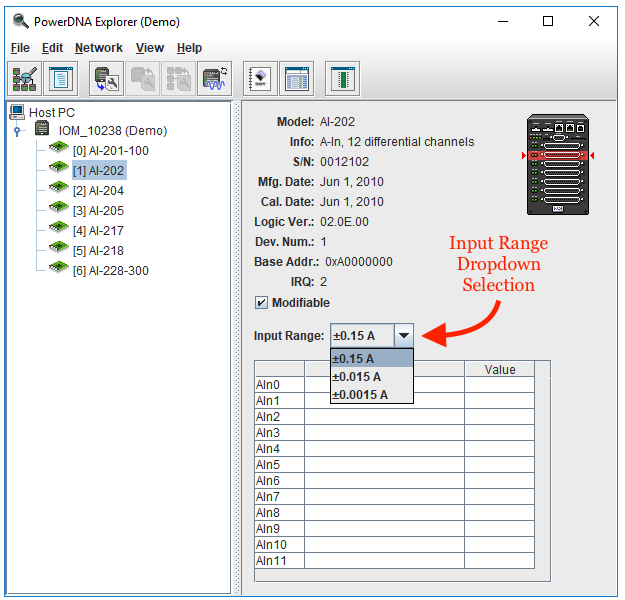Select [5] AI-218 layer
Viewport: 625px width, 600px height.
tap(98, 250)
